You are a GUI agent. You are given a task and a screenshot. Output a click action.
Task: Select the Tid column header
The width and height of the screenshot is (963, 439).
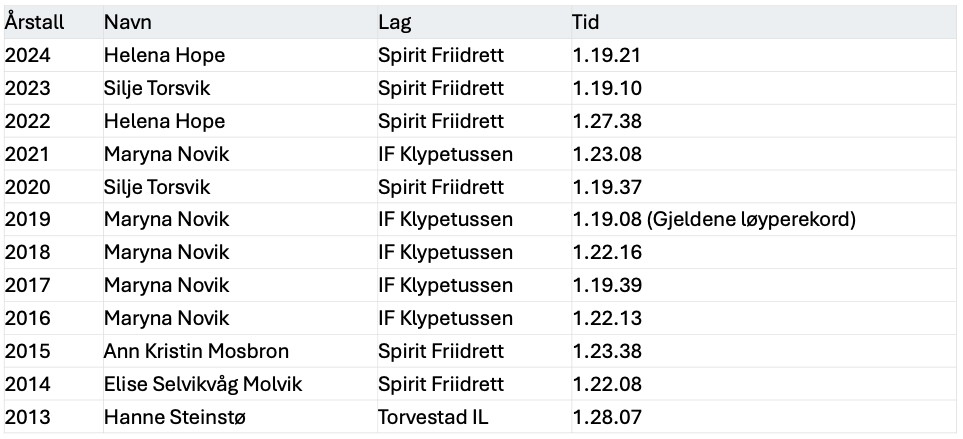pos(764,22)
